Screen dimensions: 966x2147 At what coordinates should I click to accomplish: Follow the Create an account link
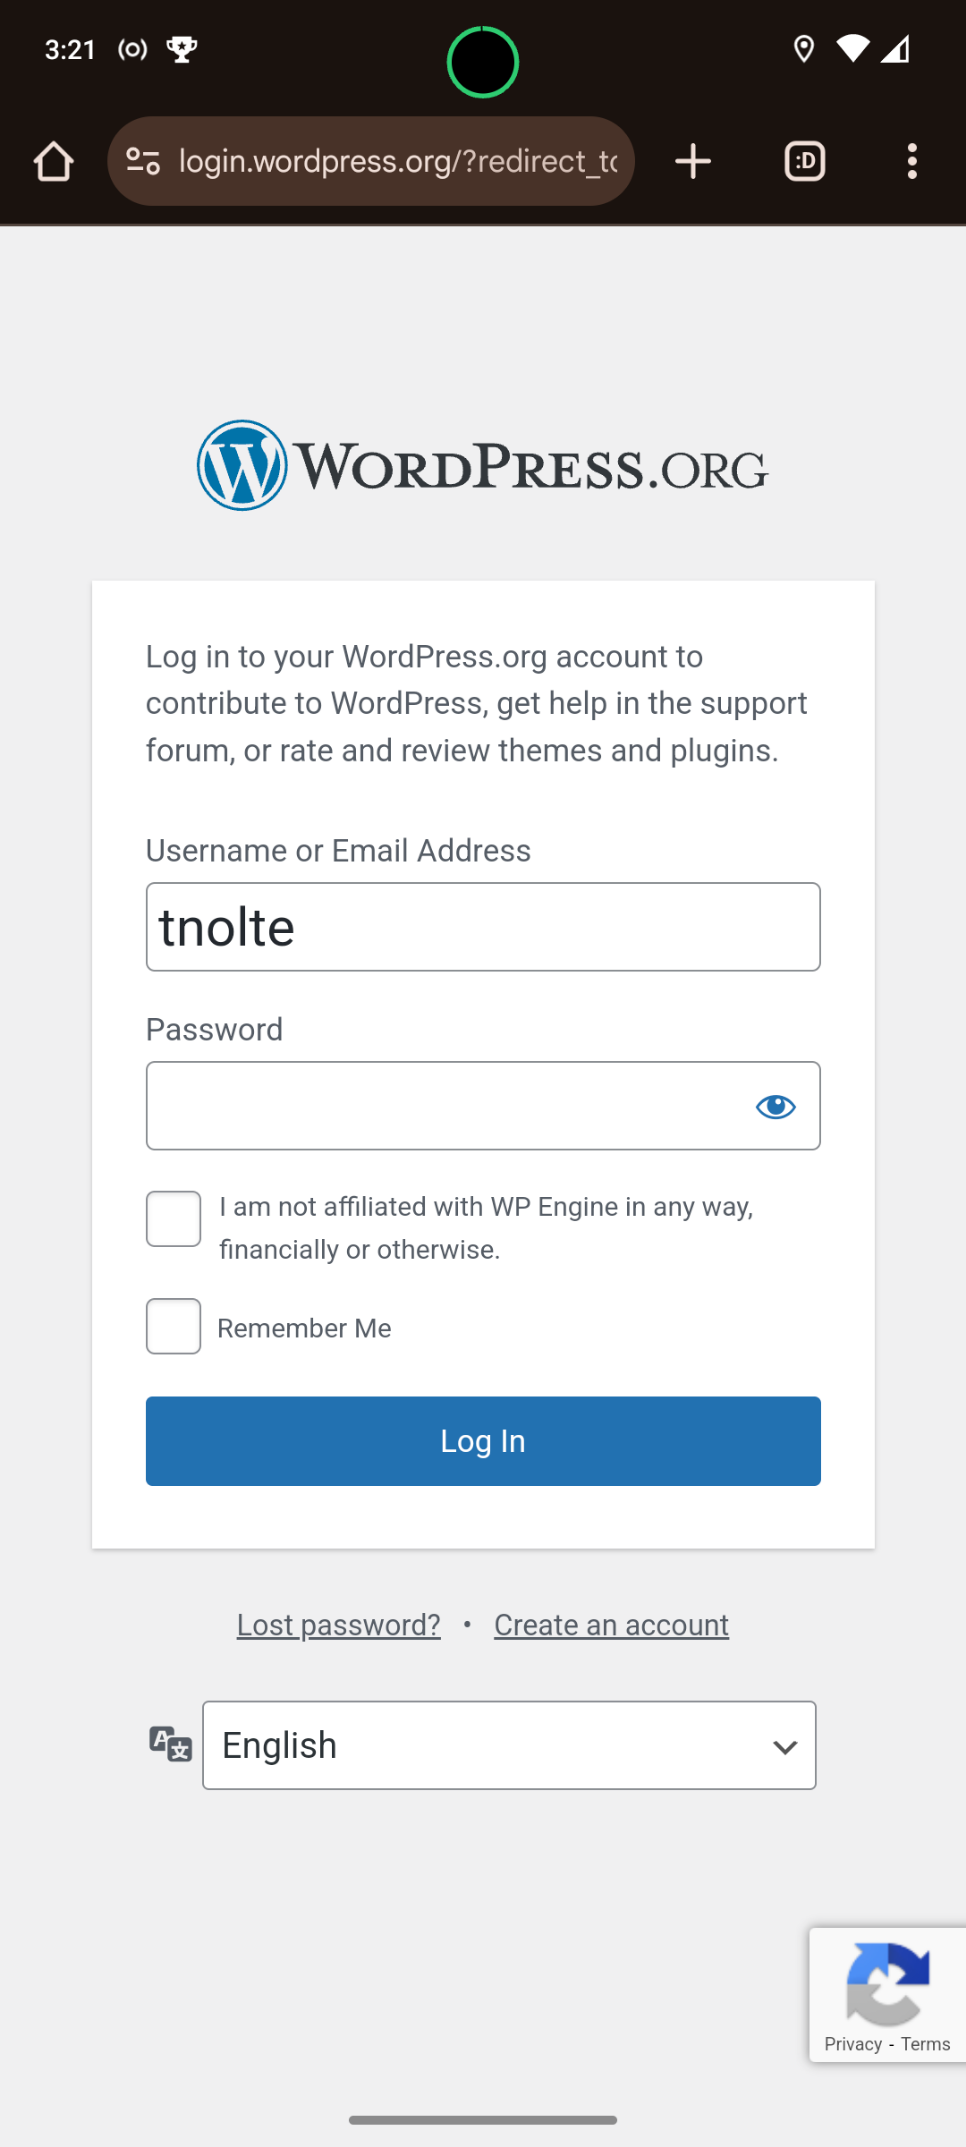tap(611, 1625)
